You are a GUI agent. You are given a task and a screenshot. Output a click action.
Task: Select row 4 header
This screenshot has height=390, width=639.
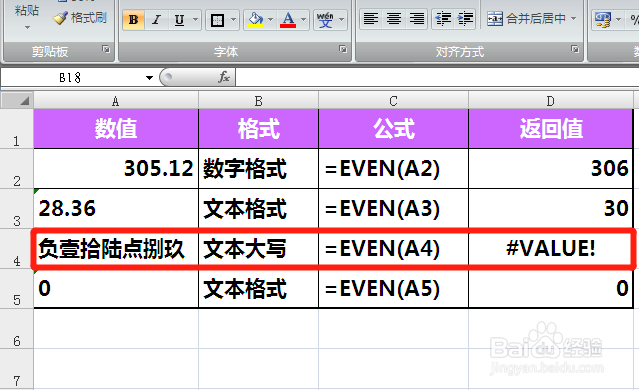[17, 249]
